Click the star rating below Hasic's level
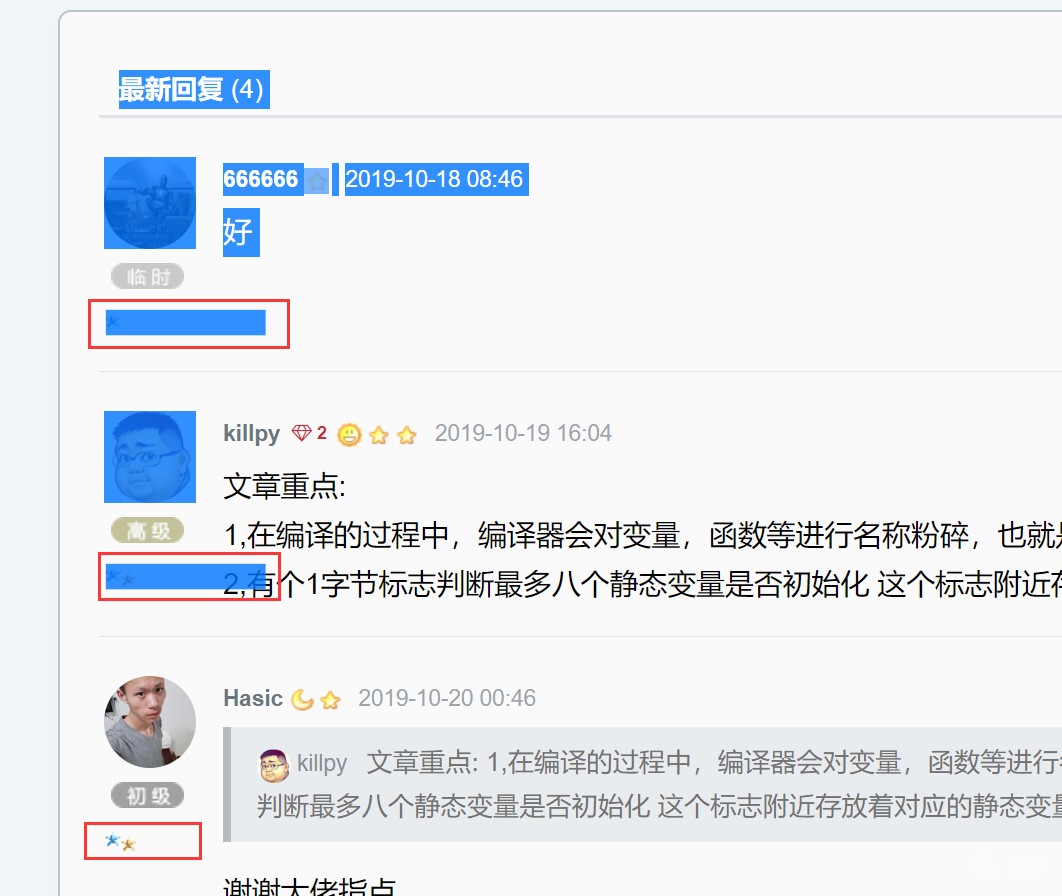The height and width of the screenshot is (896, 1062). tap(121, 842)
